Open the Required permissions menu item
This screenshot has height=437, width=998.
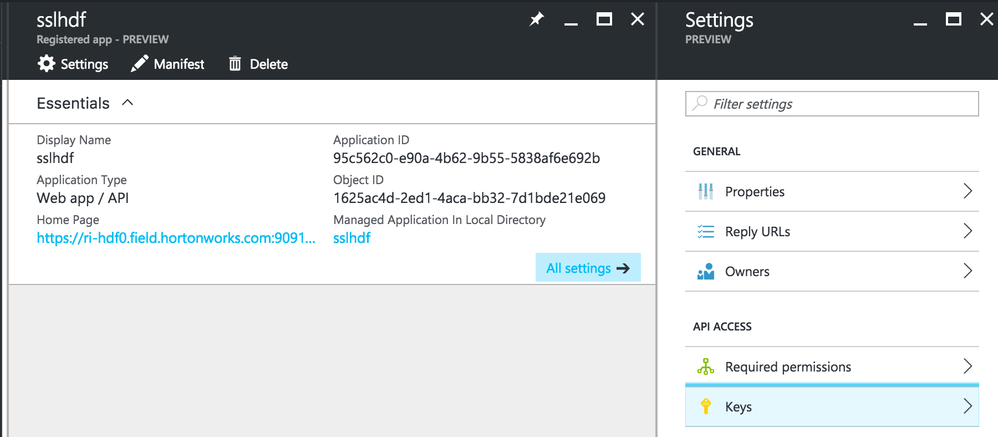788,367
